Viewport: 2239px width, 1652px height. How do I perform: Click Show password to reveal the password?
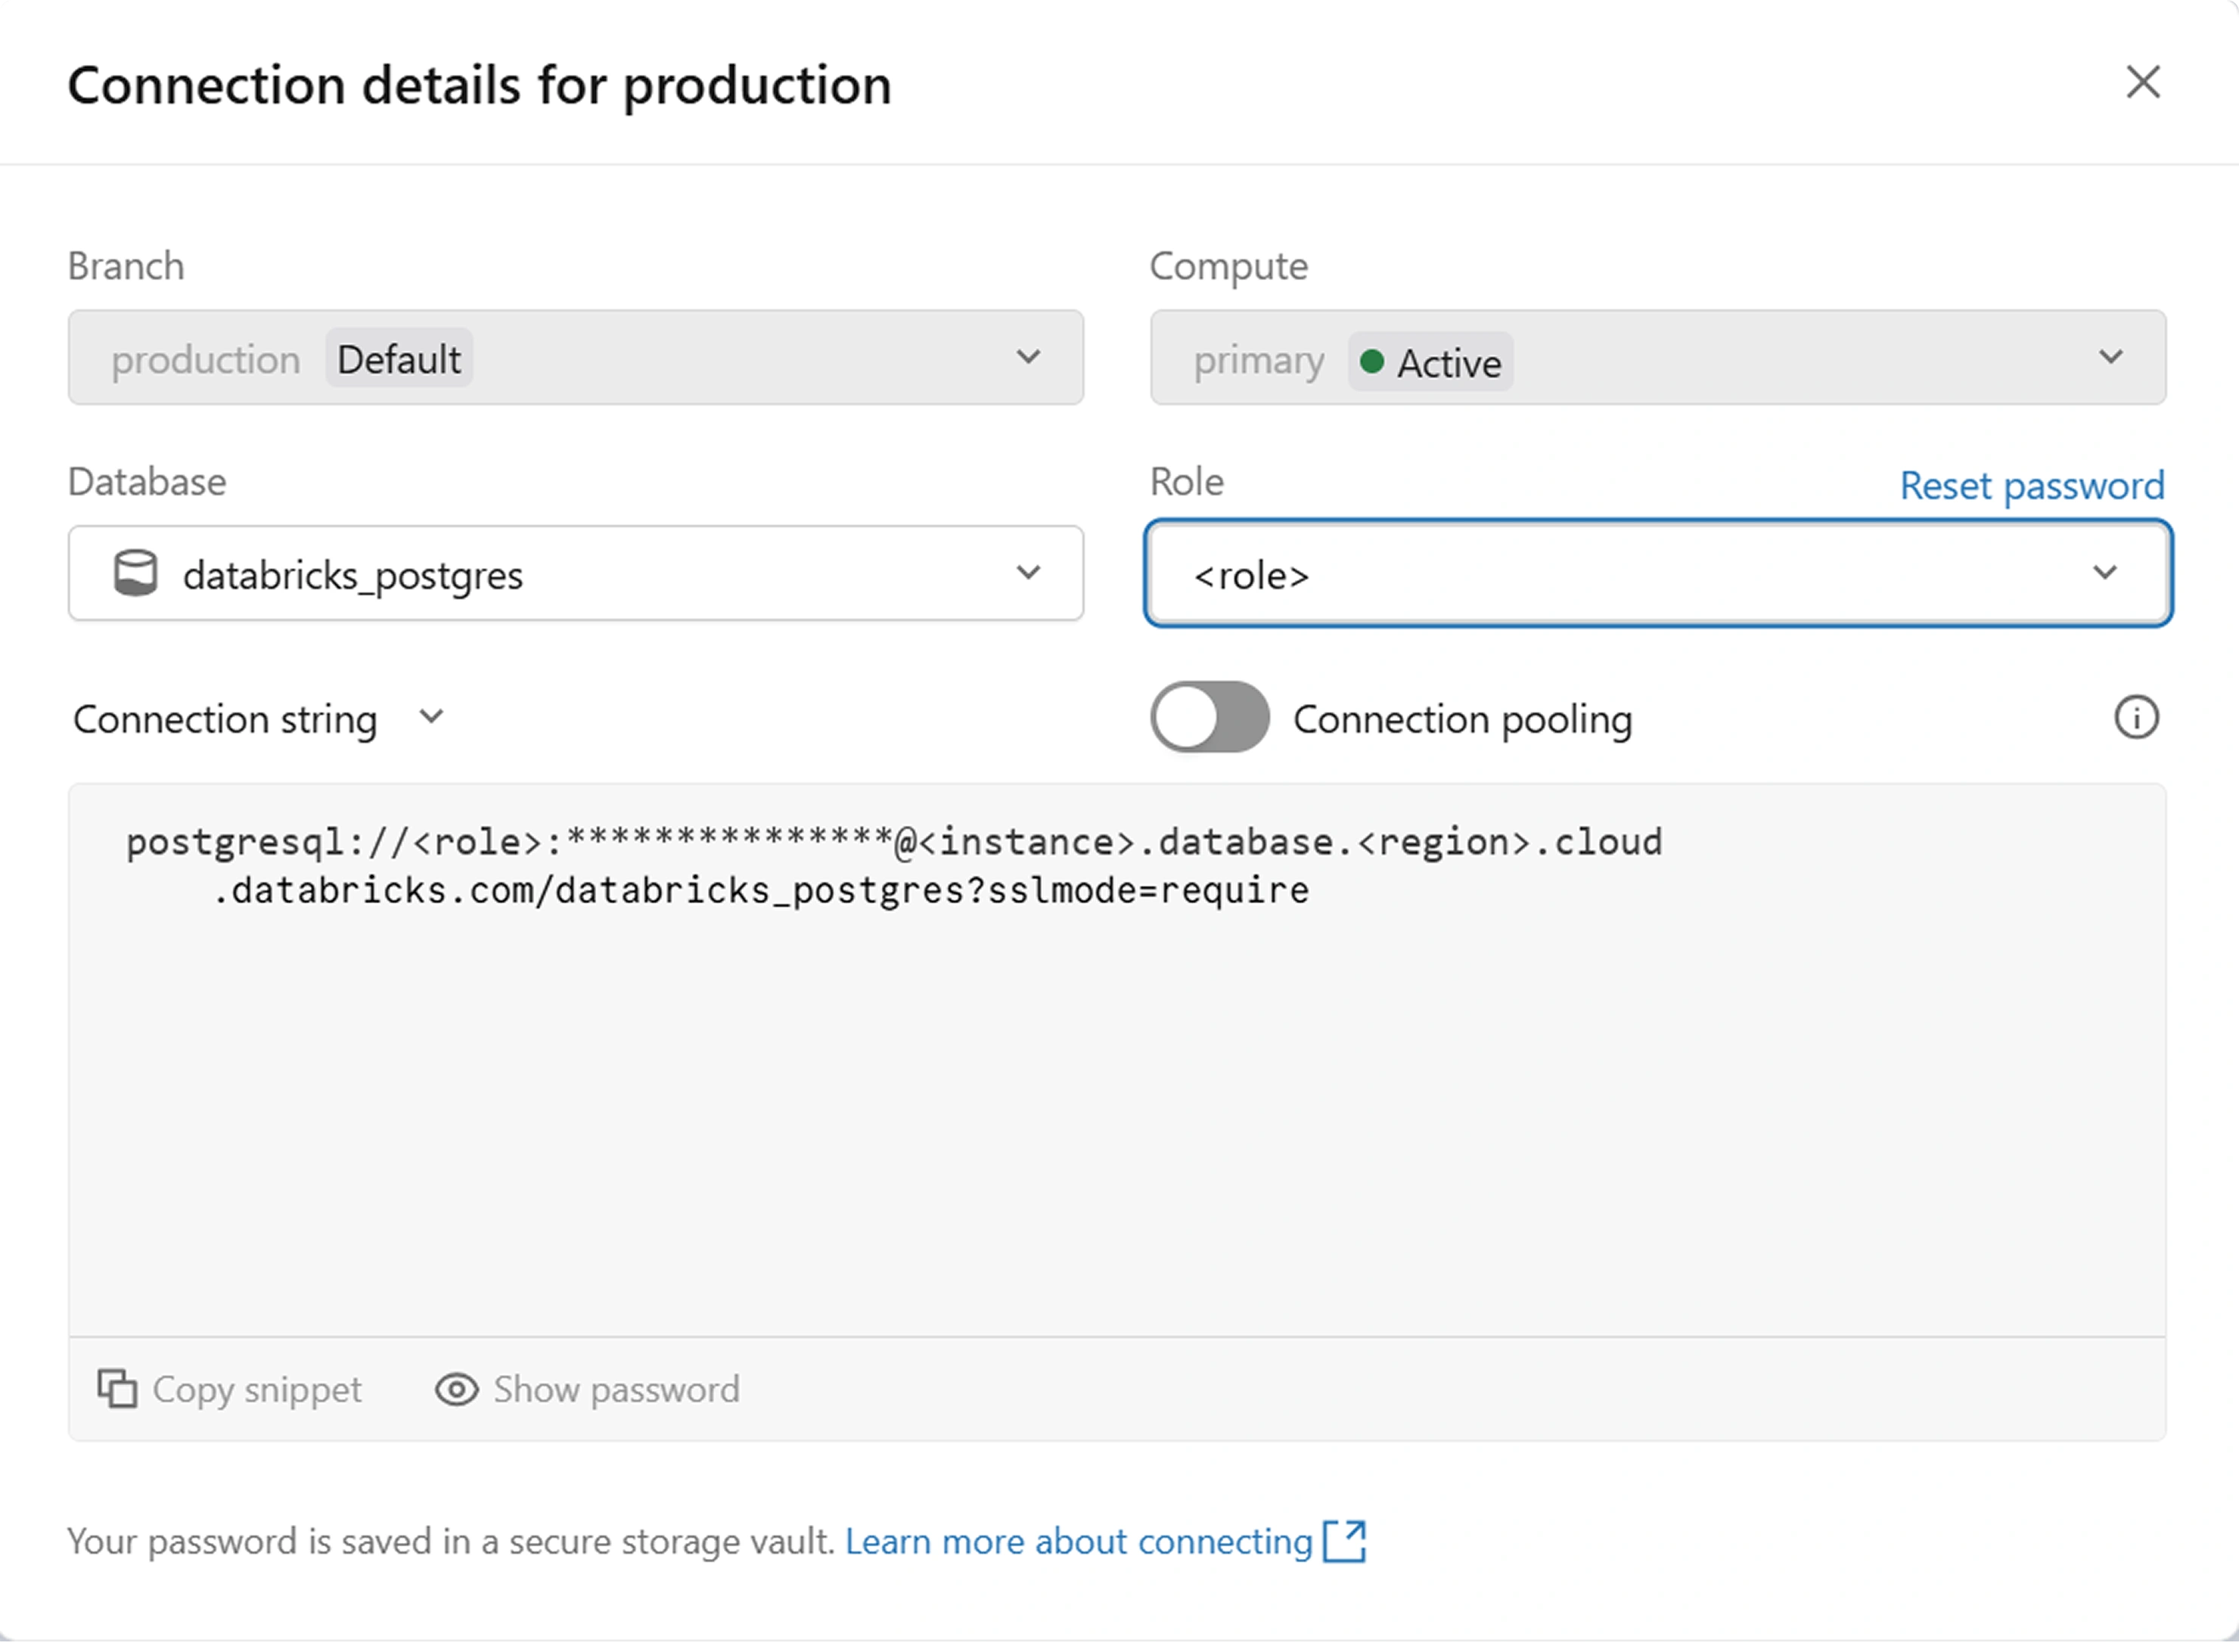pyautogui.click(x=588, y=1390)
